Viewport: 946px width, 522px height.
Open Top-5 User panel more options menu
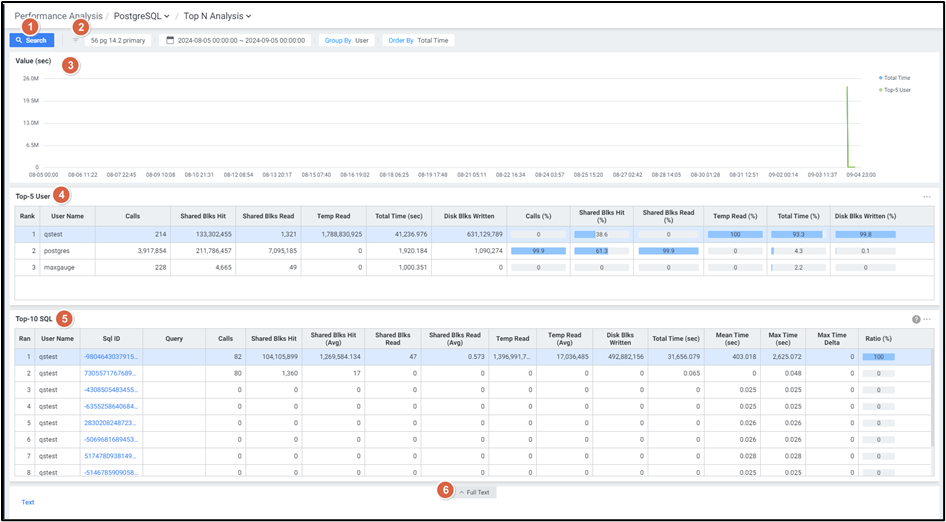click(x=927, y=197)
